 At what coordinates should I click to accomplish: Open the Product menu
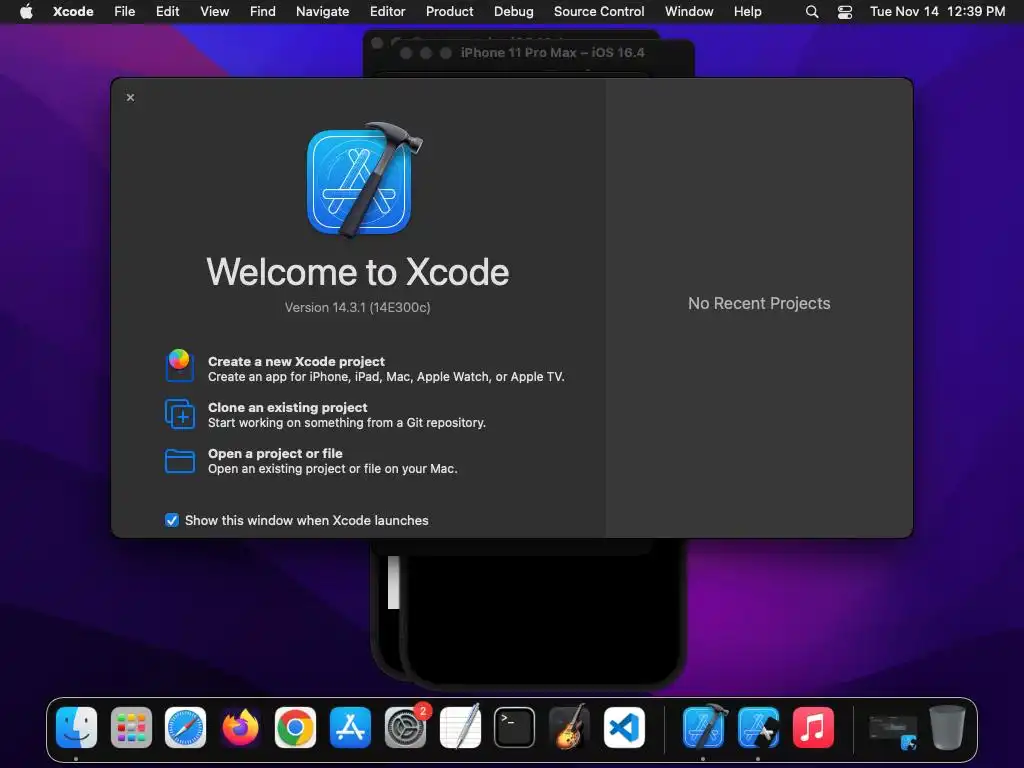[449, 11]
